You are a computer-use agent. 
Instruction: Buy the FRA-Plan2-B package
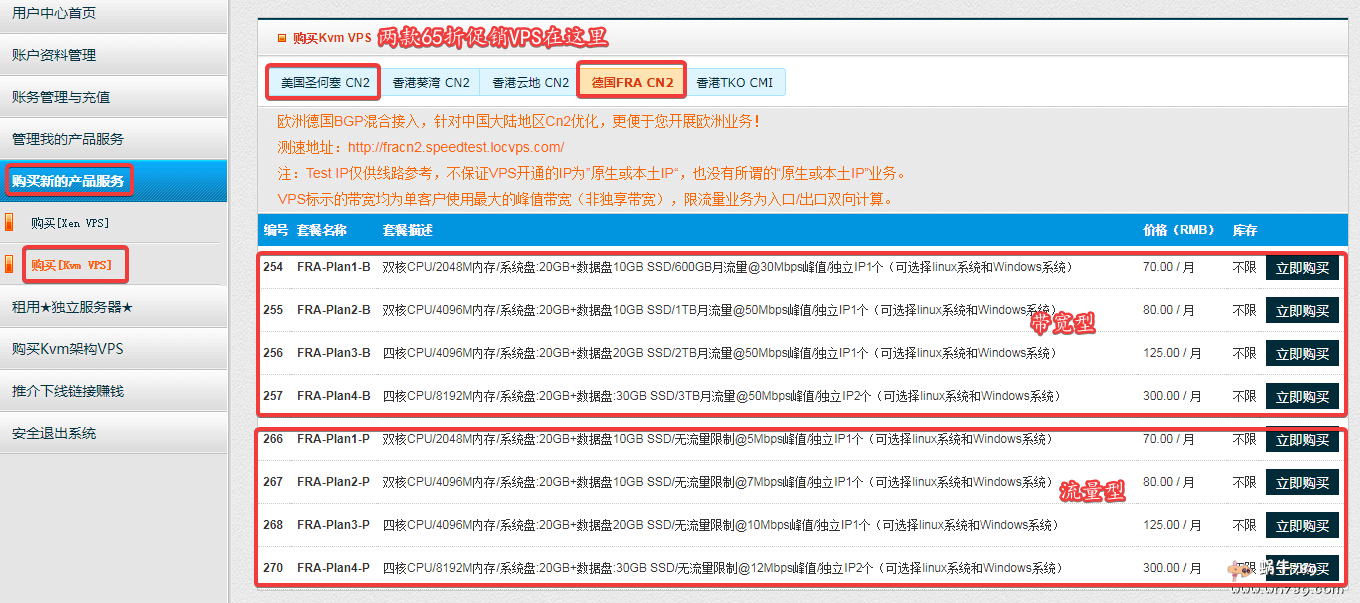1302,311
